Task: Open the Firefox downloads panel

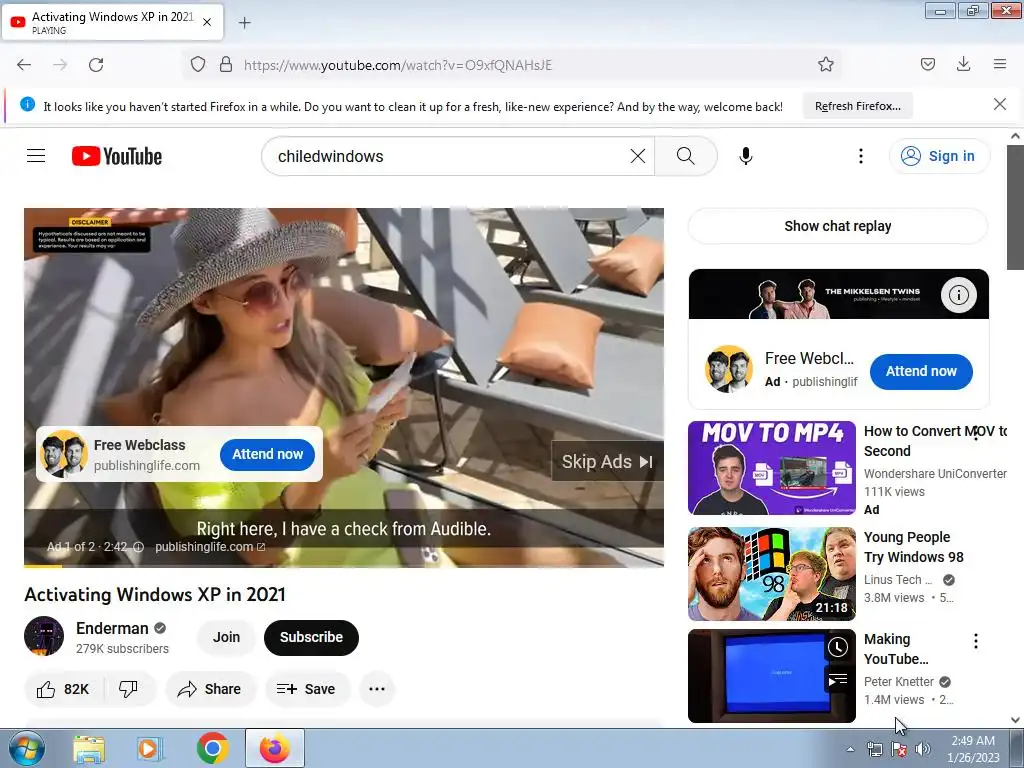Action: [x=963, y=64]
